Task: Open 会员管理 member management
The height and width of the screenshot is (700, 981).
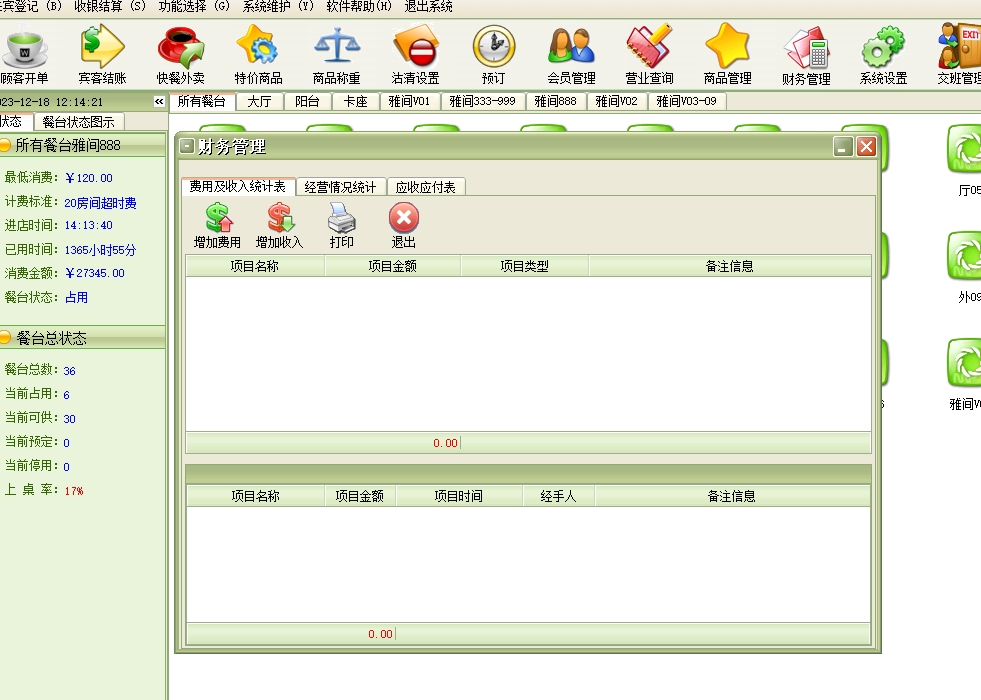Action: pos(571,55)
